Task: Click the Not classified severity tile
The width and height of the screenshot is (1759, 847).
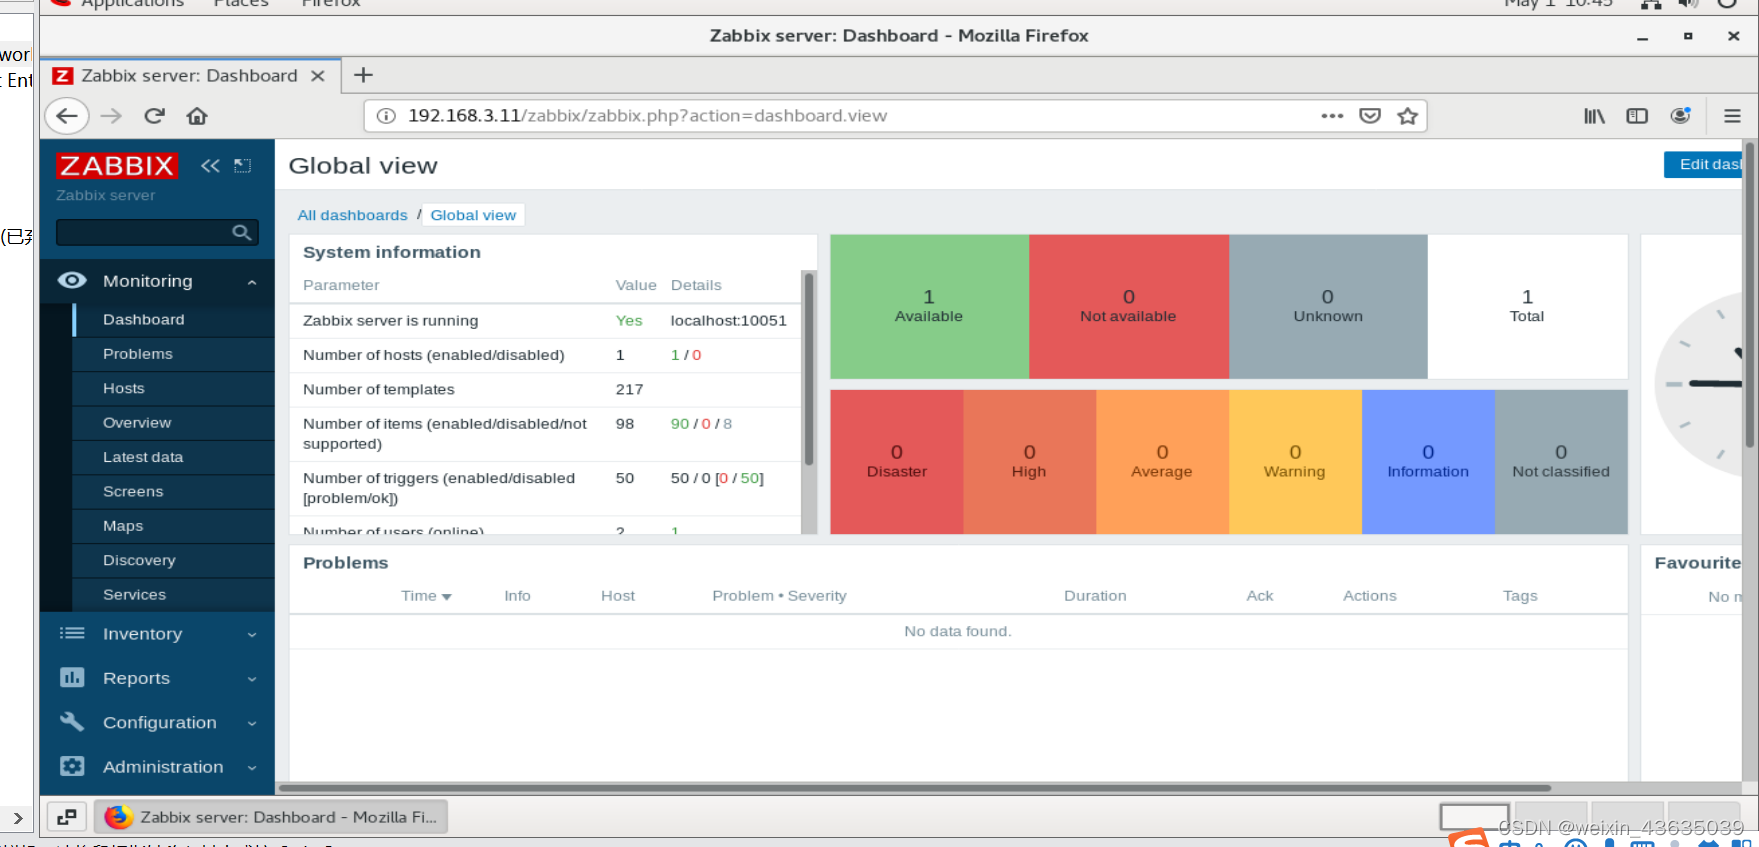Action: click(x=1561, y=462)
